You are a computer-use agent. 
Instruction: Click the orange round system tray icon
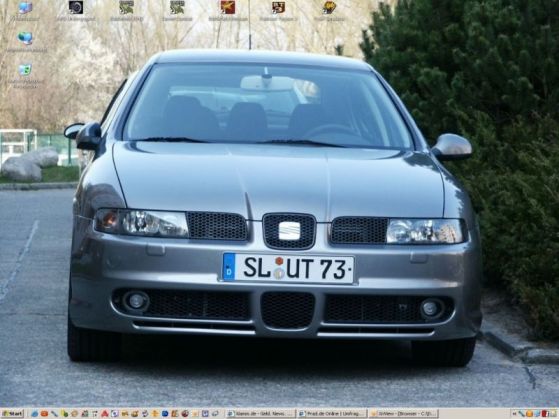[529, 414]
